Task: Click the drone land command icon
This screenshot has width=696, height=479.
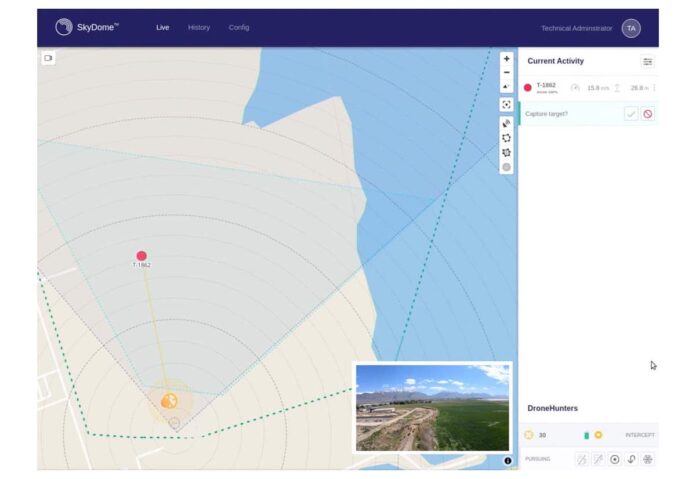Action: click(648, 459)
